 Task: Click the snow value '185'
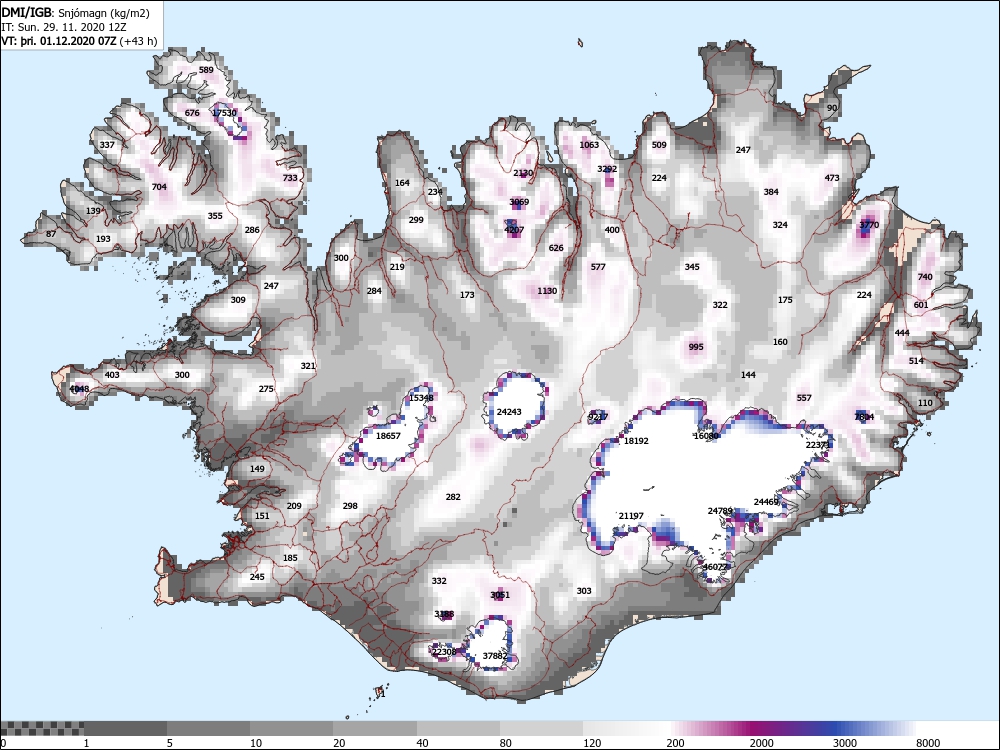(x=290, y=558)
